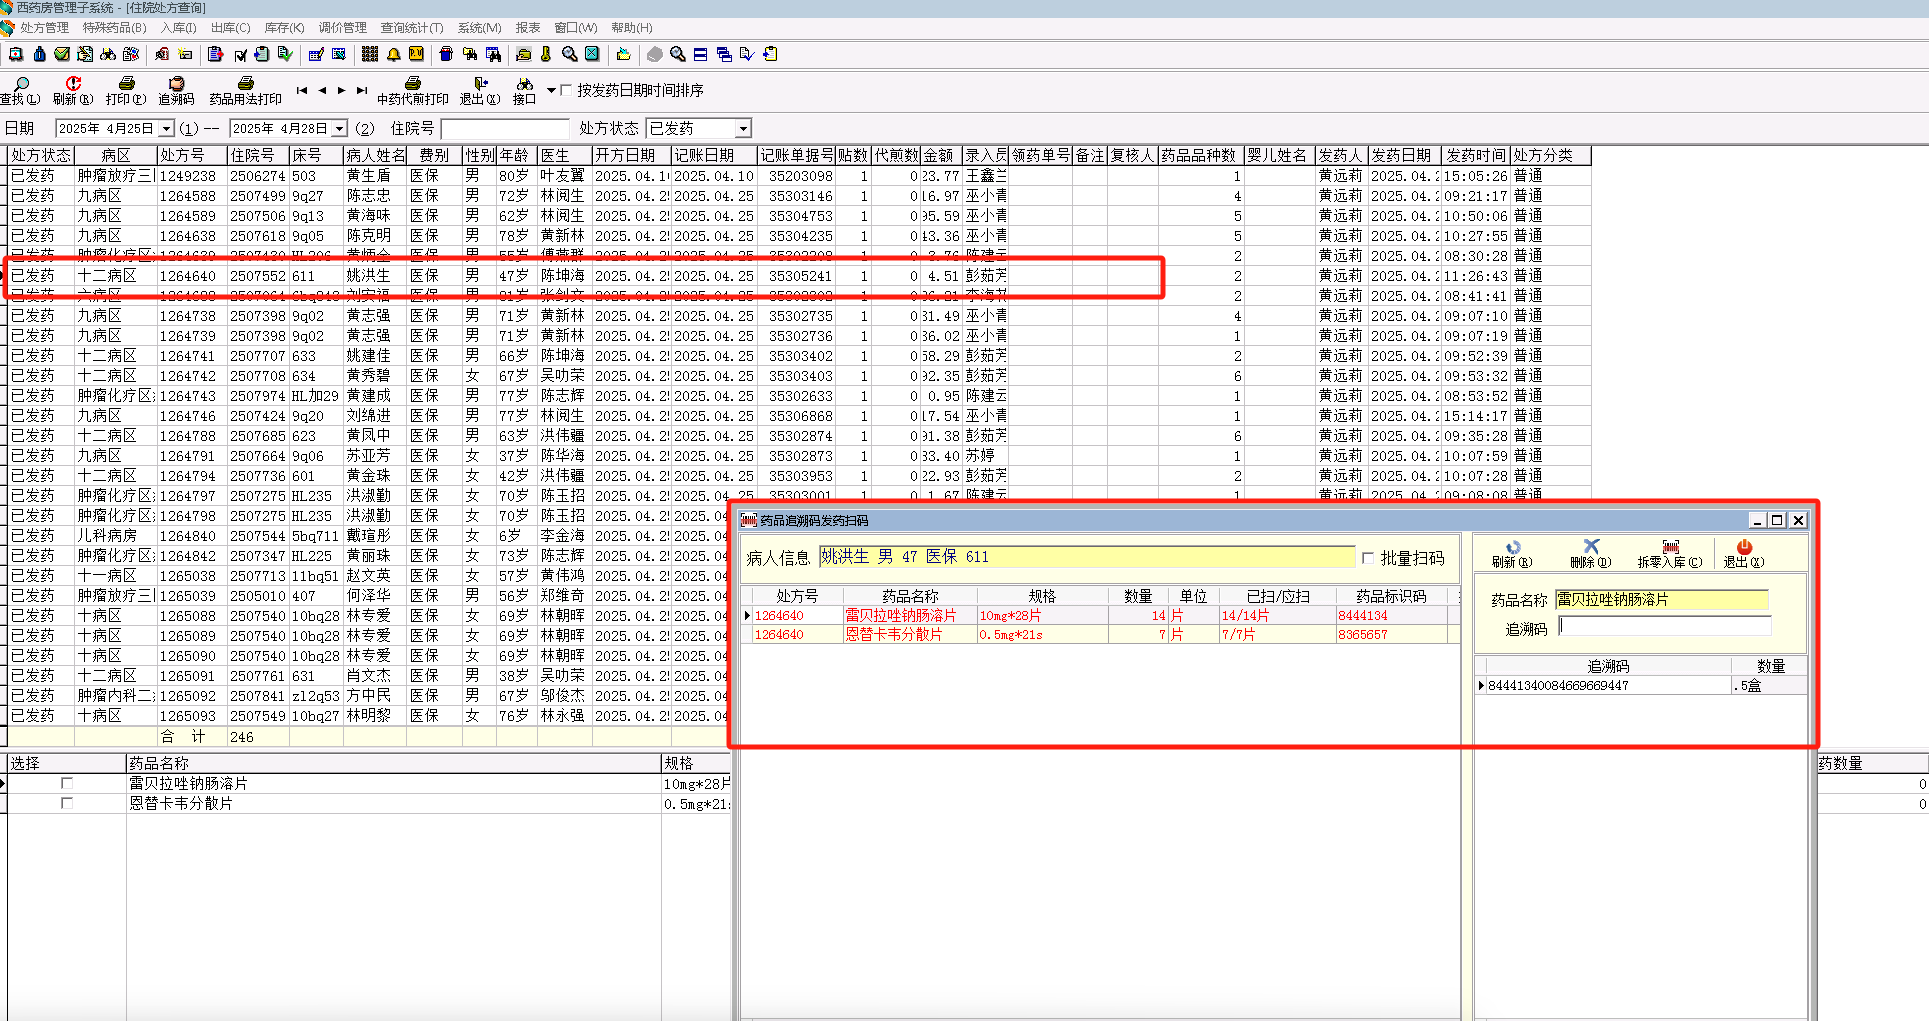The width and height of the screenshot is (1929, 1021).
Task: Click the 打印 print icon
Action: (x=126, y=85)
